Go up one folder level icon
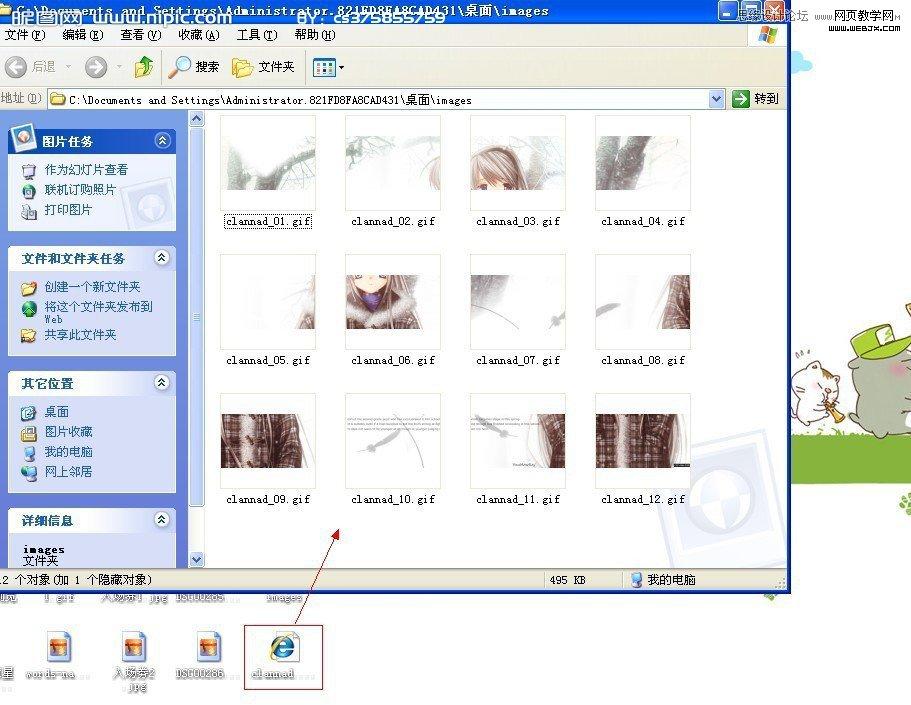911x705 pixels. [144, 67]
